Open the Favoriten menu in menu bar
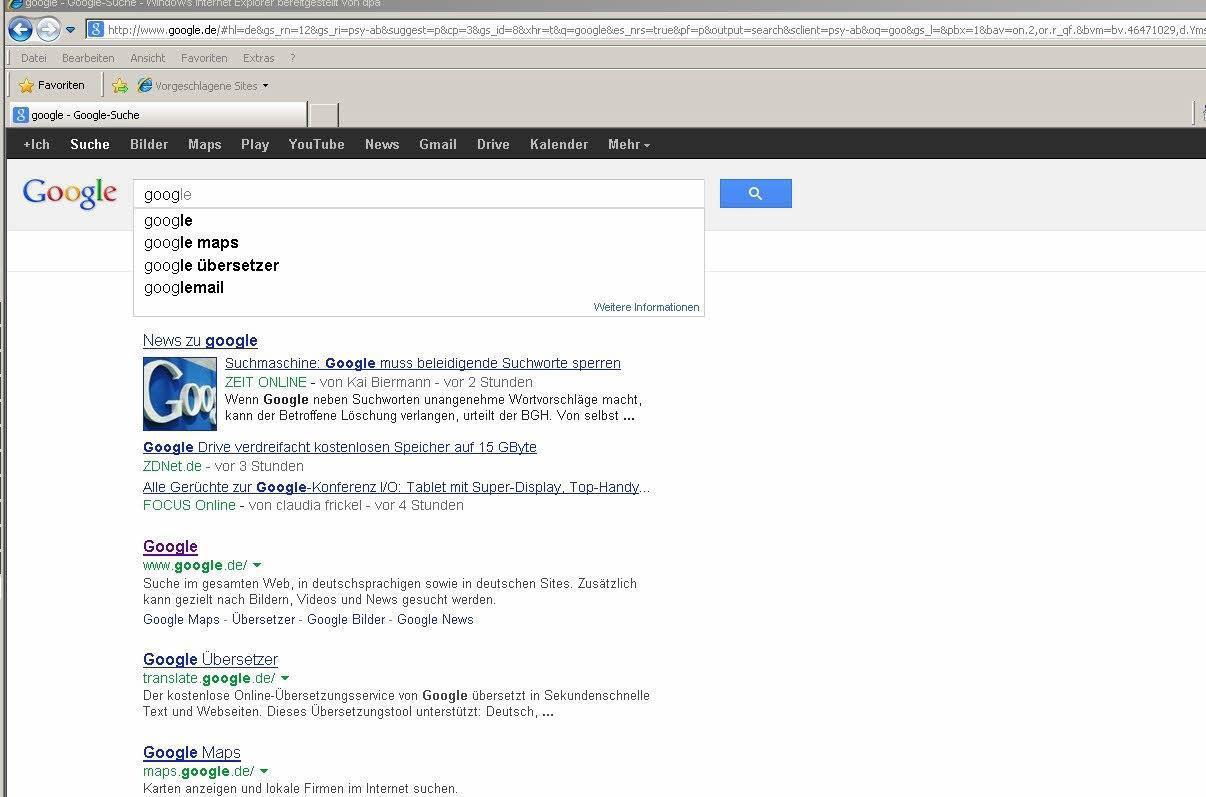1206x797 pixels. pyautogui.click(x=204, y=58)
